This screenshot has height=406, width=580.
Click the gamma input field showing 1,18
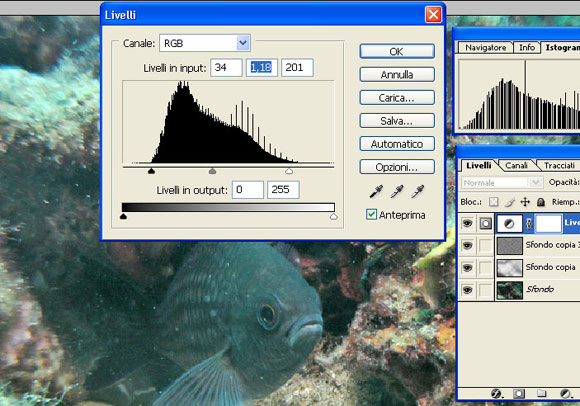click(x=262, y=67)
